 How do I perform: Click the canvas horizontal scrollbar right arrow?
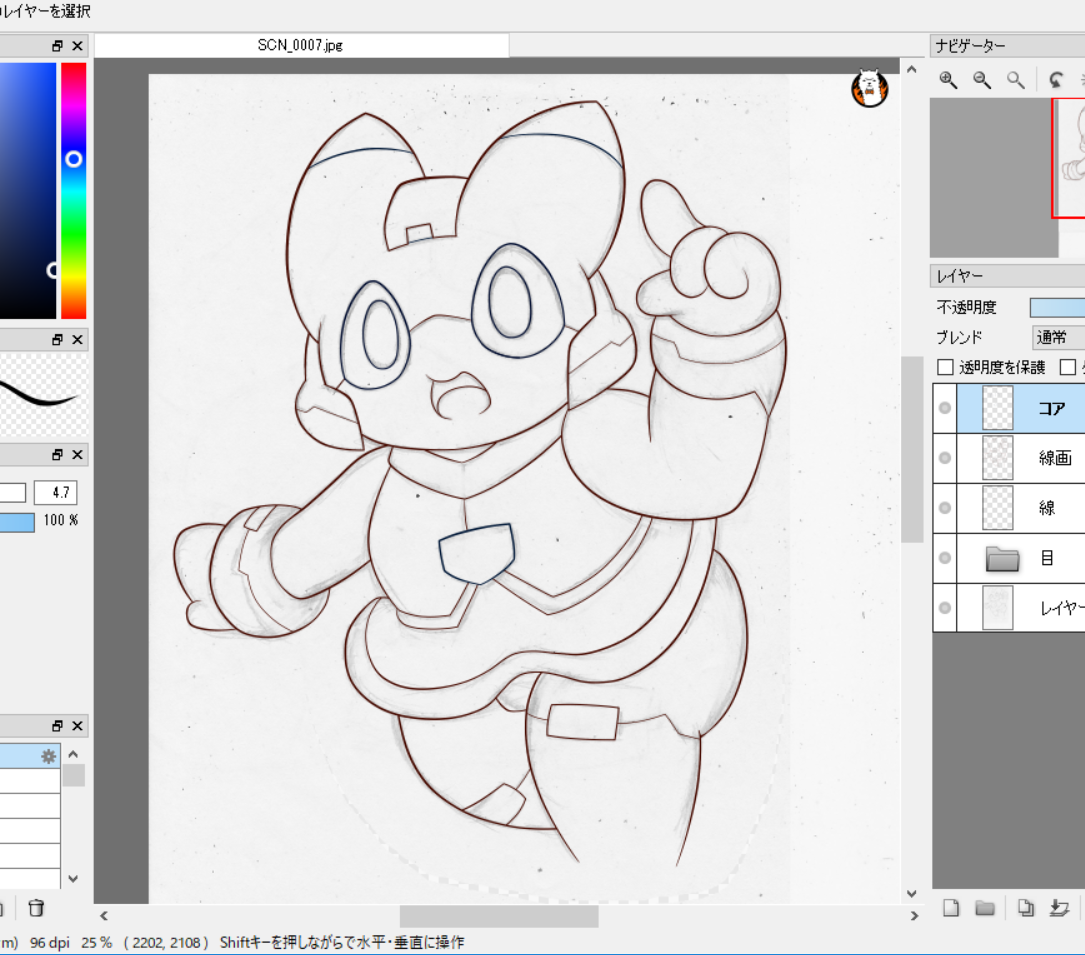(x=914, y=916)
